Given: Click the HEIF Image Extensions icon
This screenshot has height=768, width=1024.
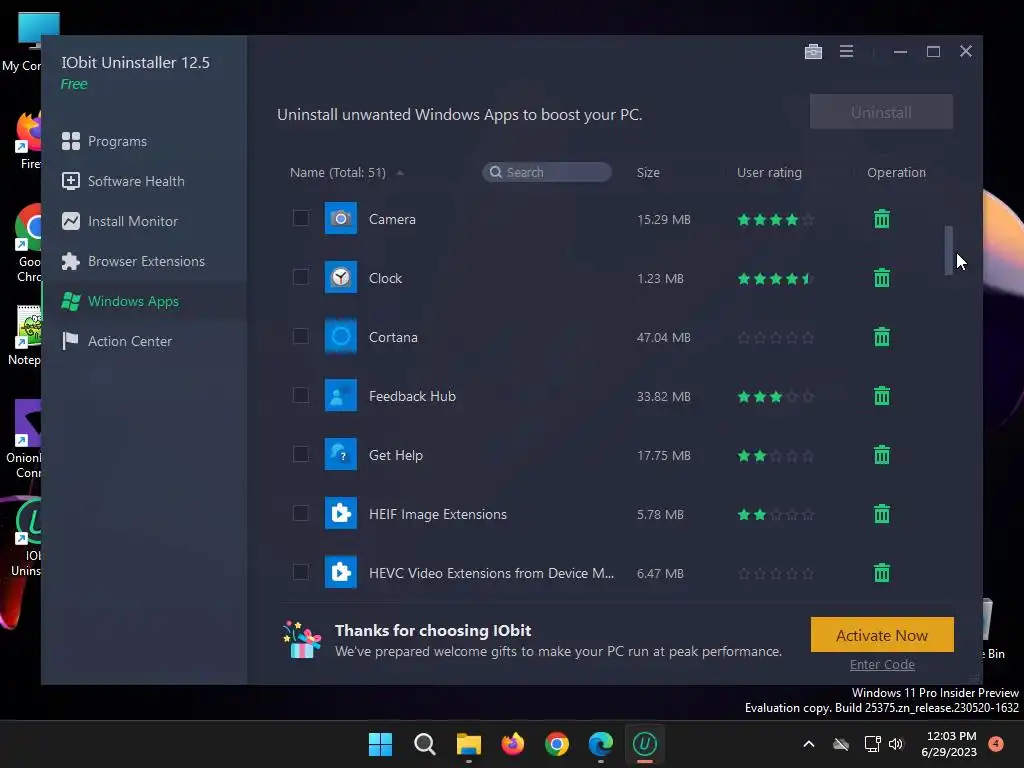Looking at the screenshot, I should pyautogui.click(x=341, y=513).
